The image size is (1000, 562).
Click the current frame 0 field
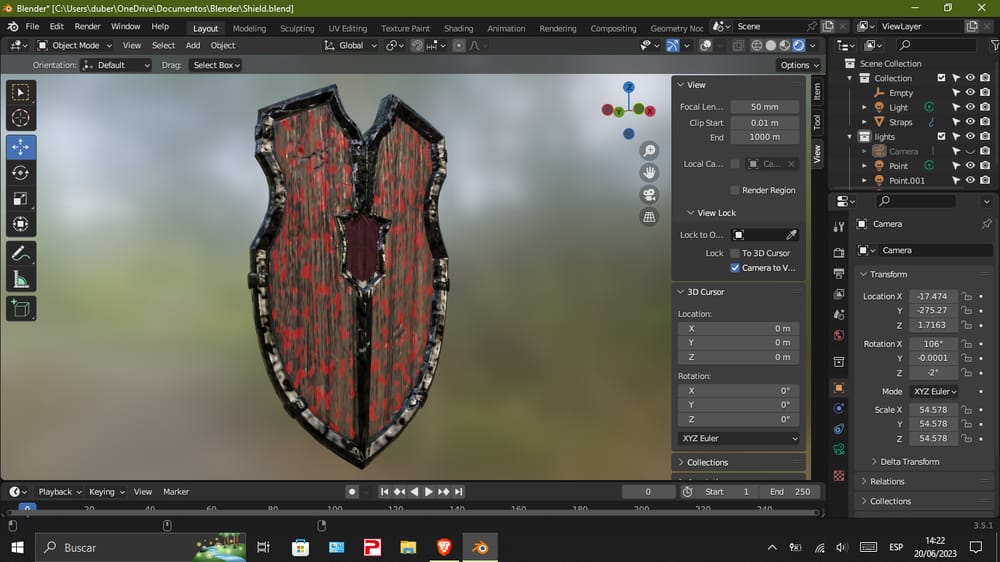pos(648,492)
